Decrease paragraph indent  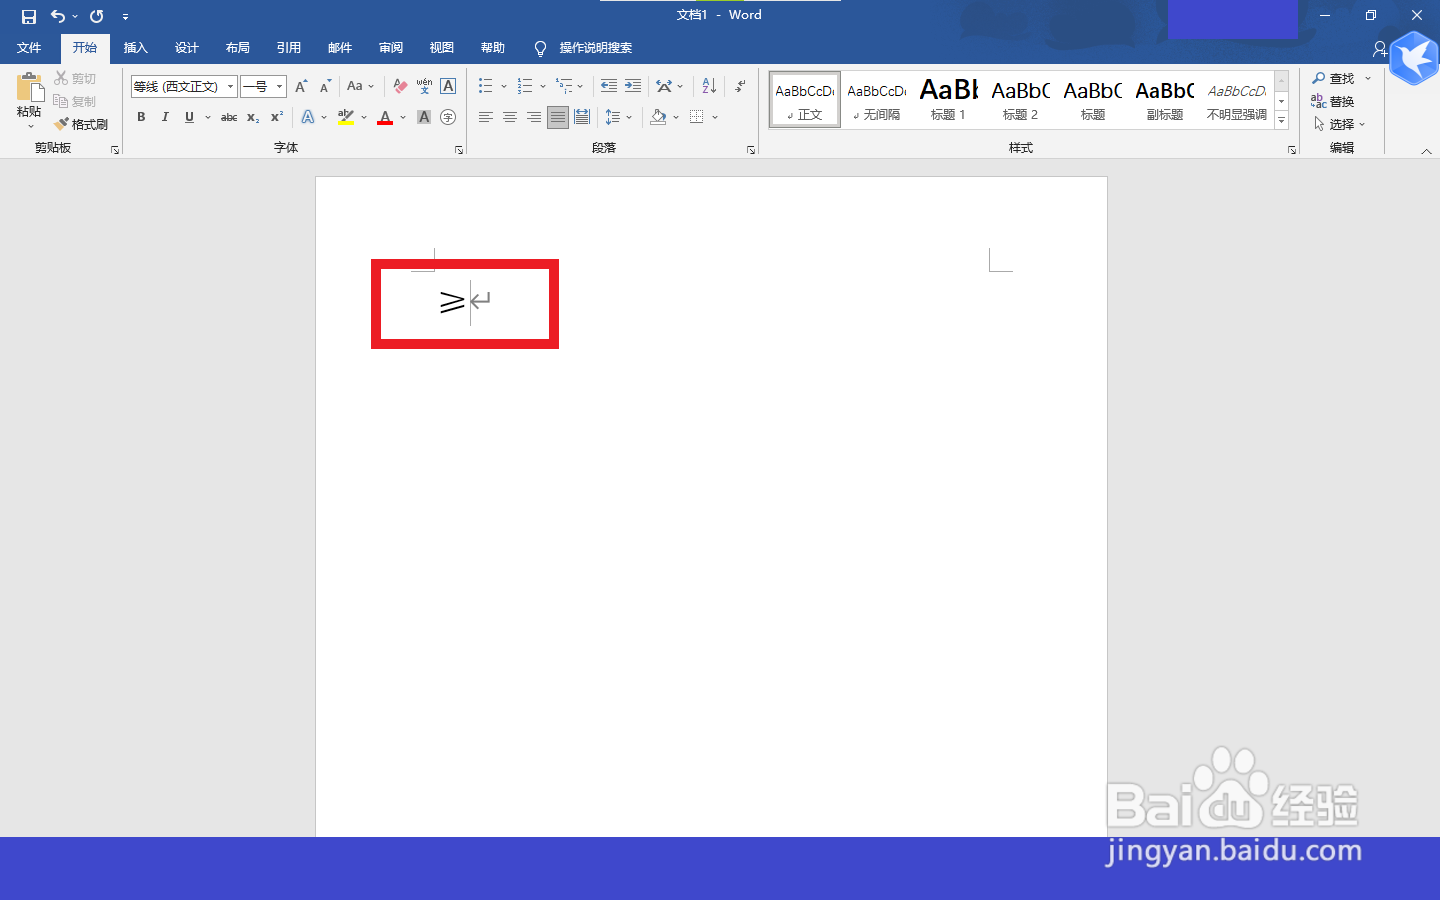pyautogui.click(x=609, y=87)
